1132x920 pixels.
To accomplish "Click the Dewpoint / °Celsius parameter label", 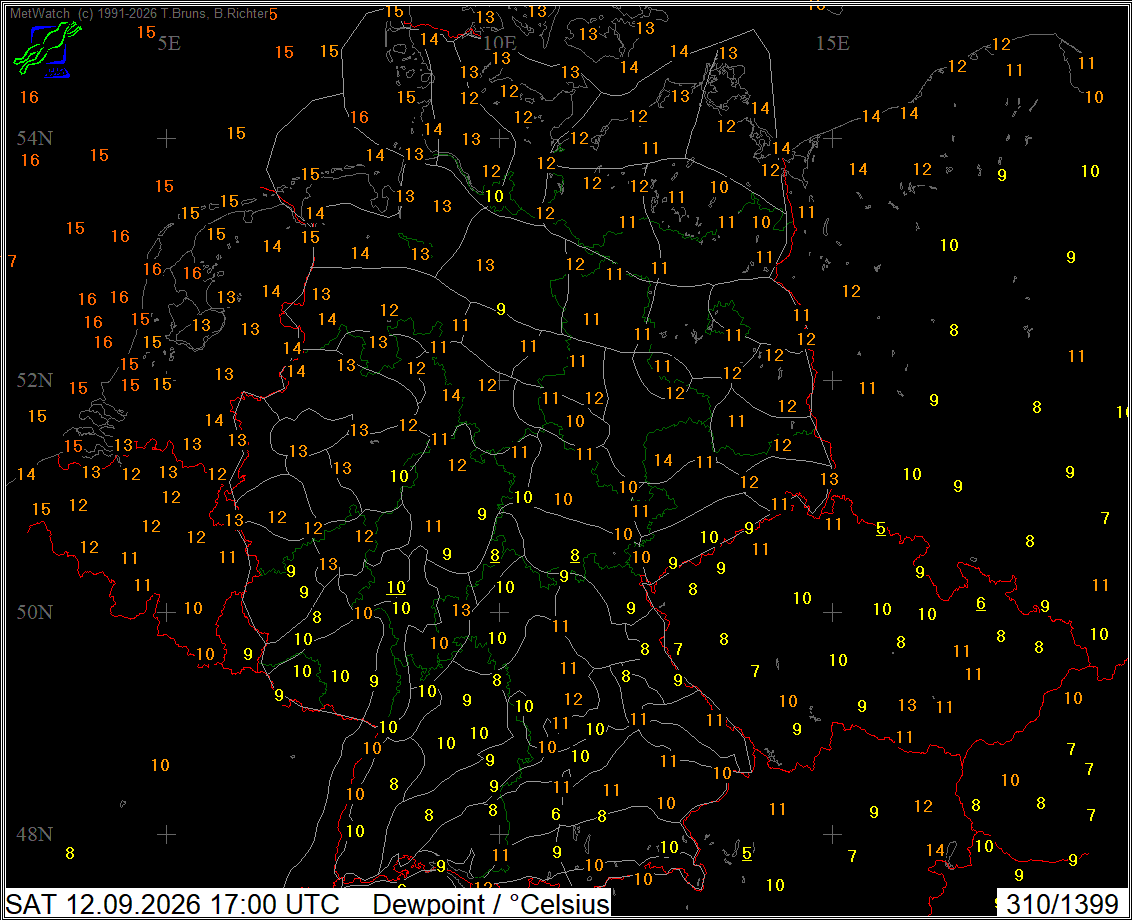I will click(x=491, y=904).
